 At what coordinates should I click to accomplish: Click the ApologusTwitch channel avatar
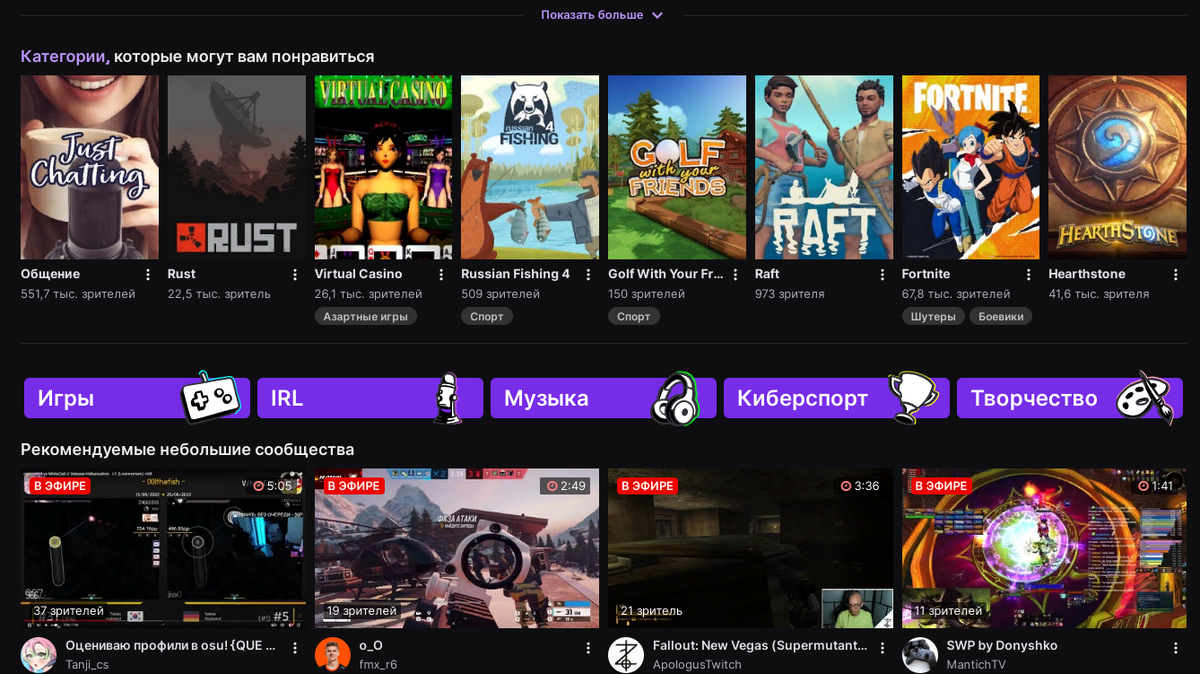tap(626, 655)
